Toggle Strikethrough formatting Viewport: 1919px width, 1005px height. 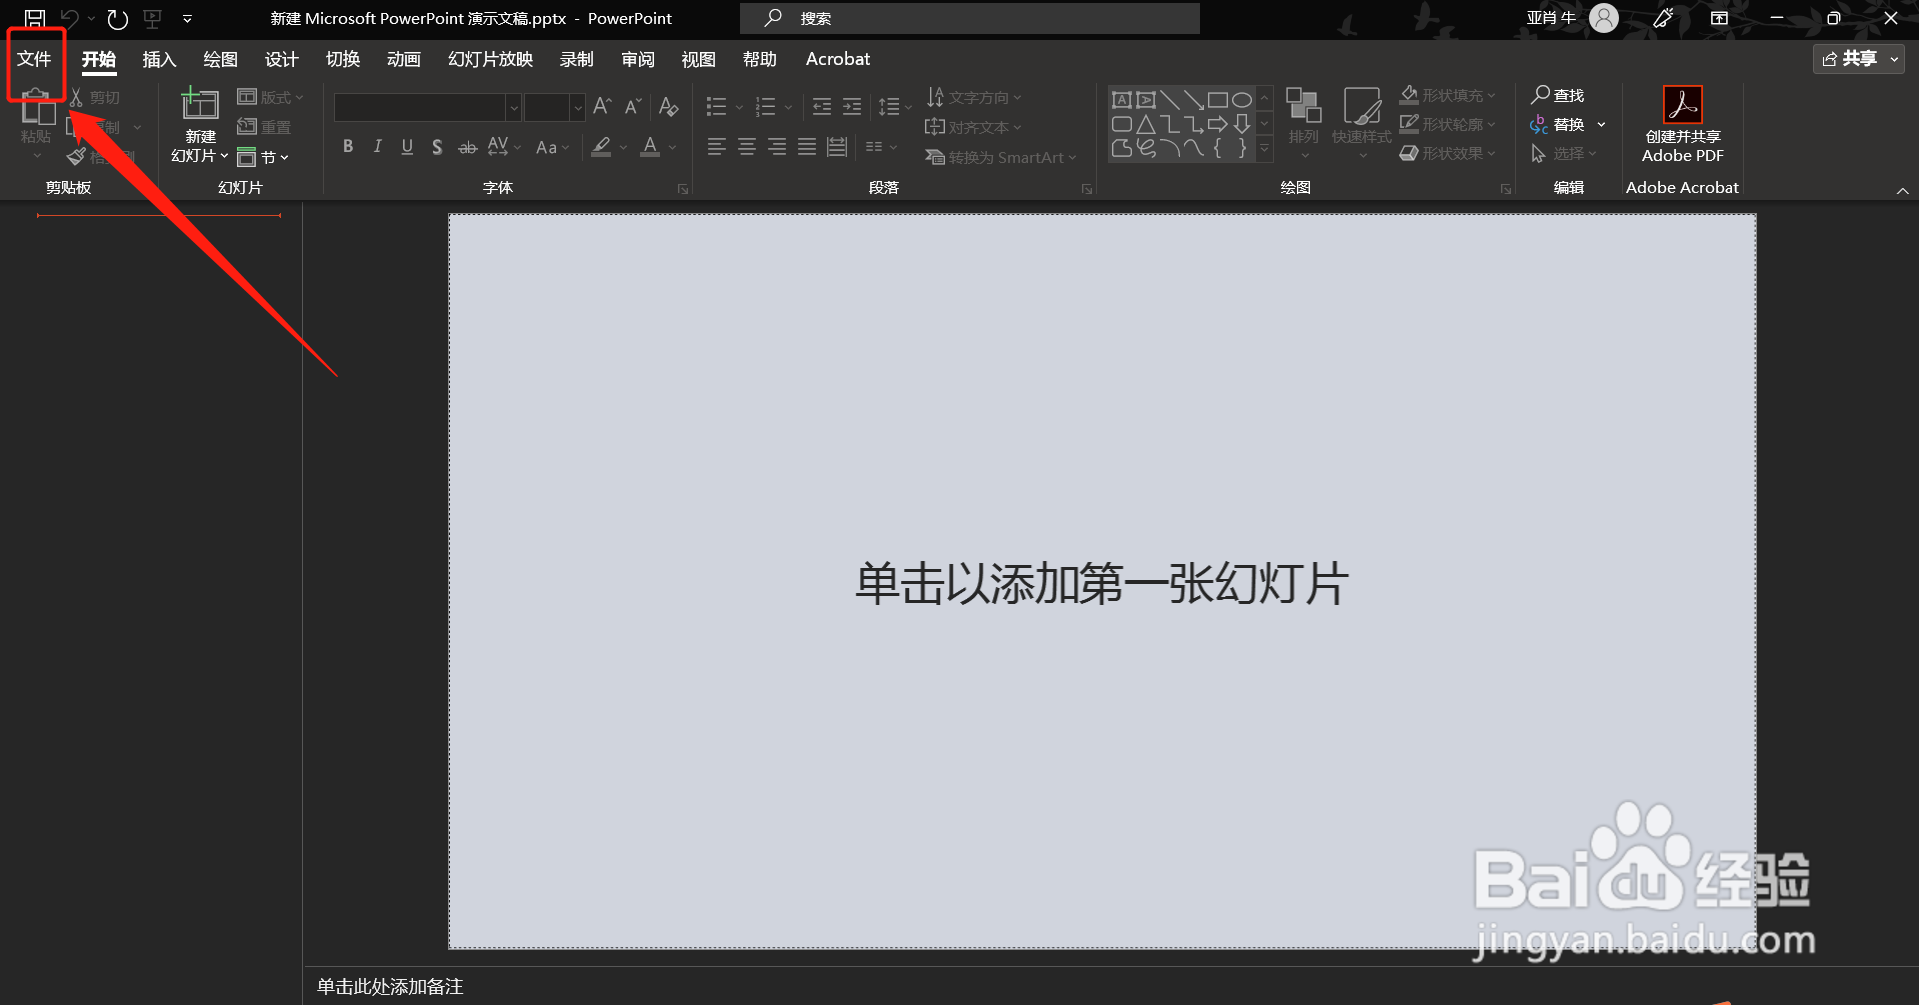[467, 147]
